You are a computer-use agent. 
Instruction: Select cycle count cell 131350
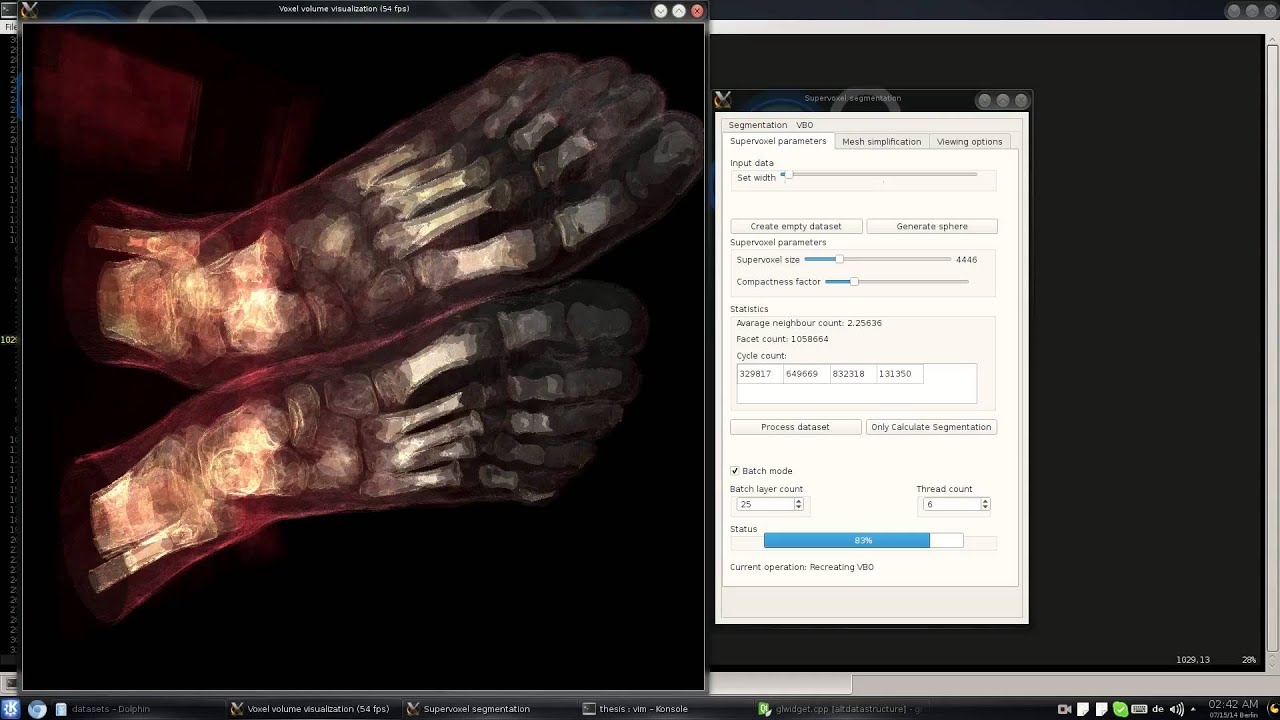(899, 374)
